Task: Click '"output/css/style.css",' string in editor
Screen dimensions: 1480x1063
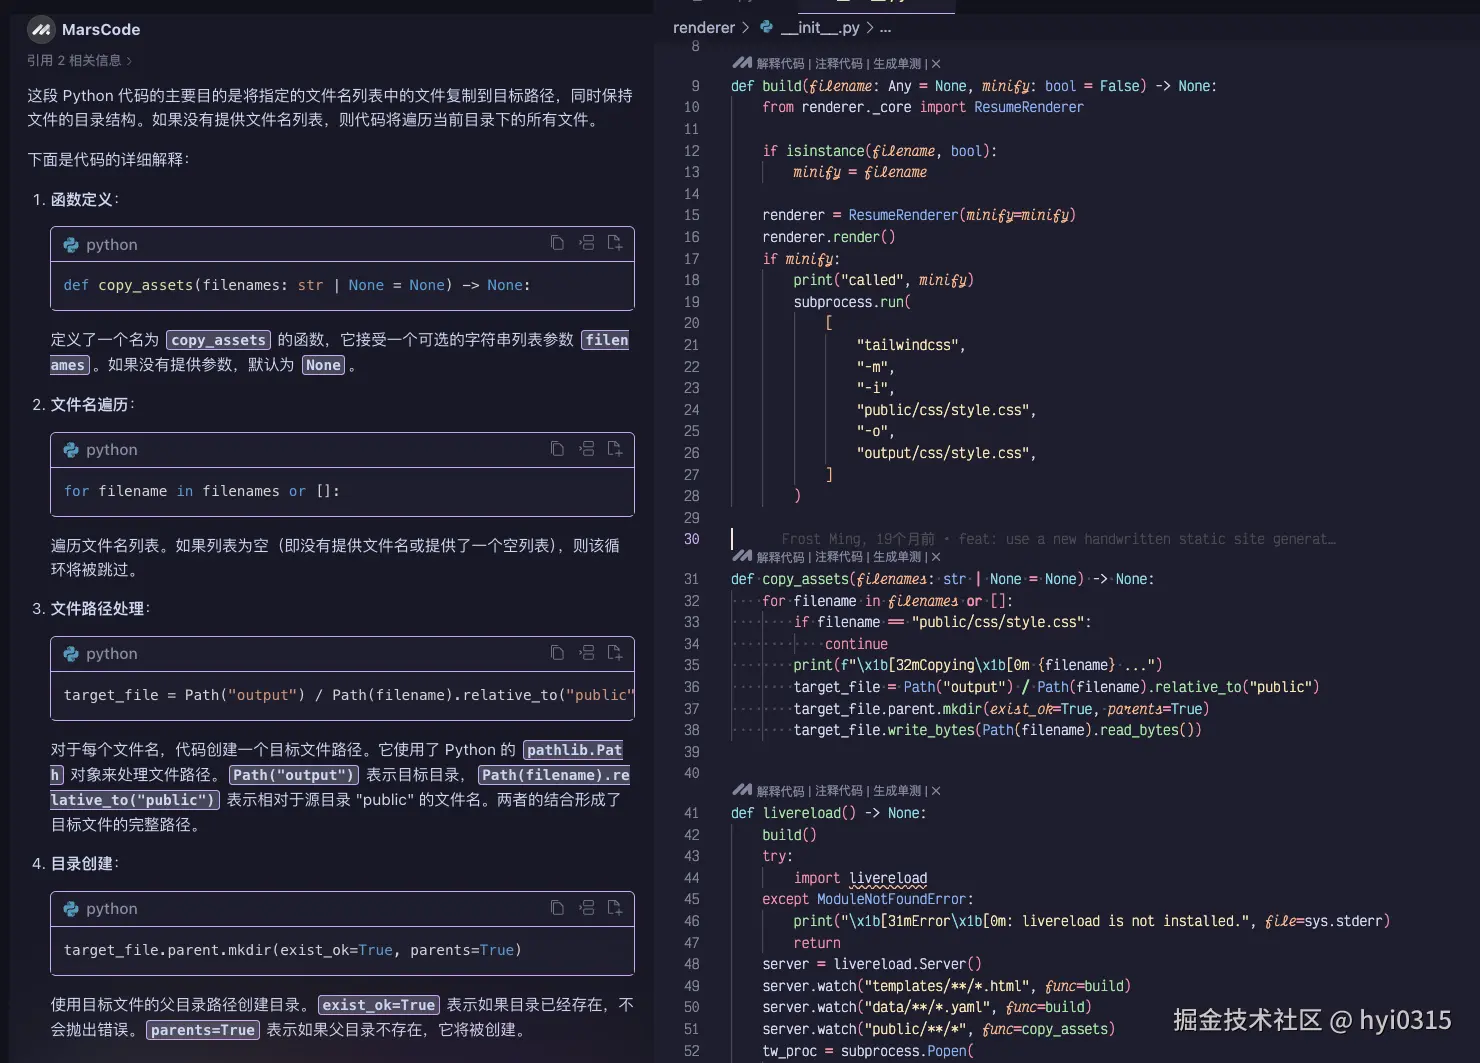Action: tap(946, 453)
